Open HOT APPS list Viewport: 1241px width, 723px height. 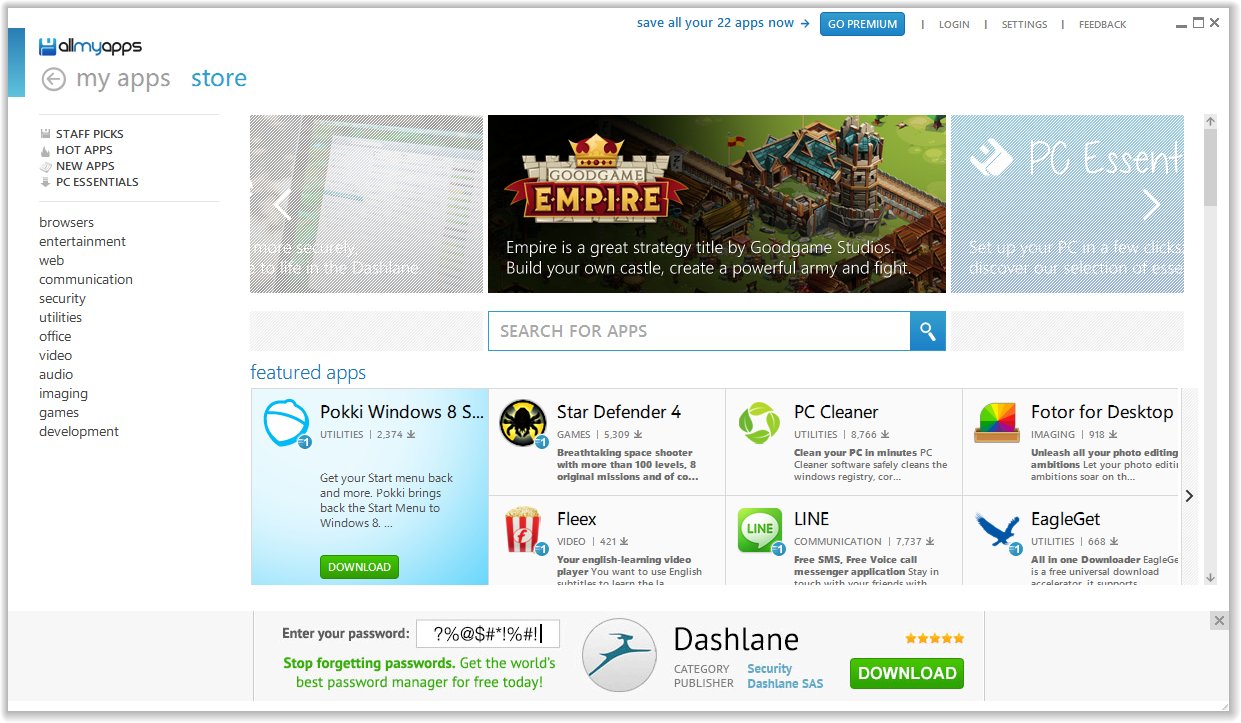tap(84, 150)
